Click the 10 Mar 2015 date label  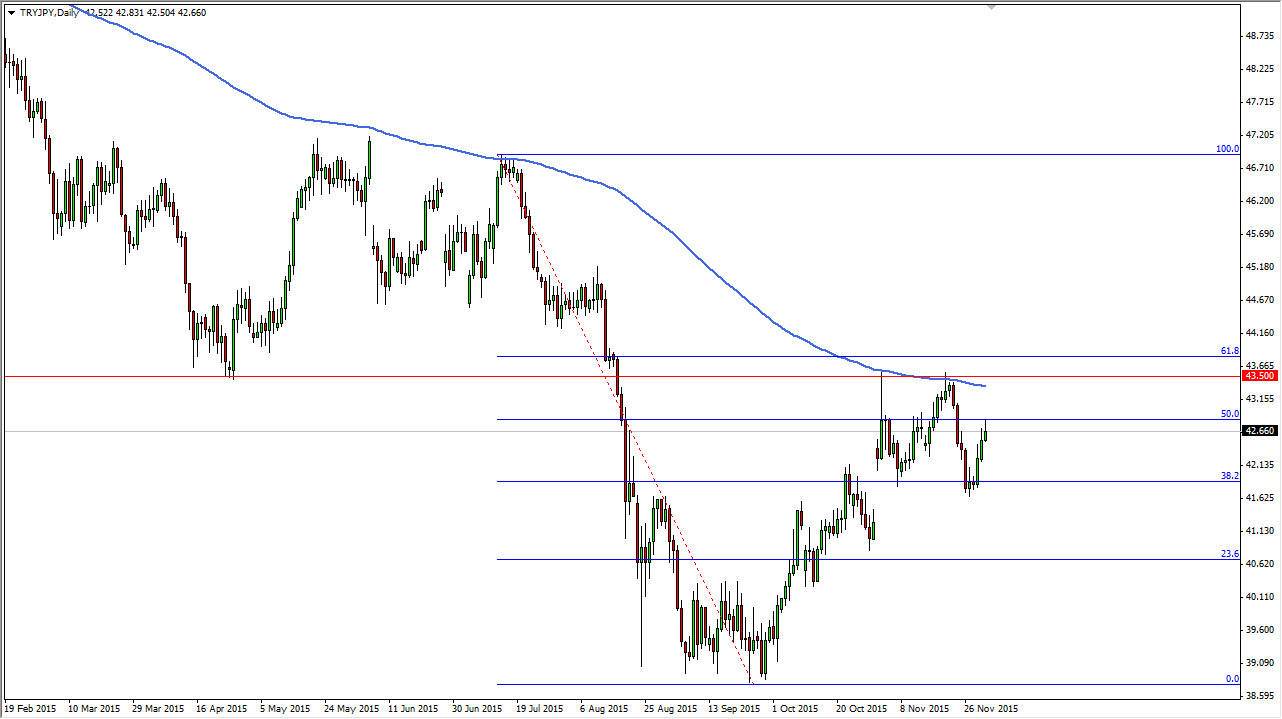coord(94,709)
